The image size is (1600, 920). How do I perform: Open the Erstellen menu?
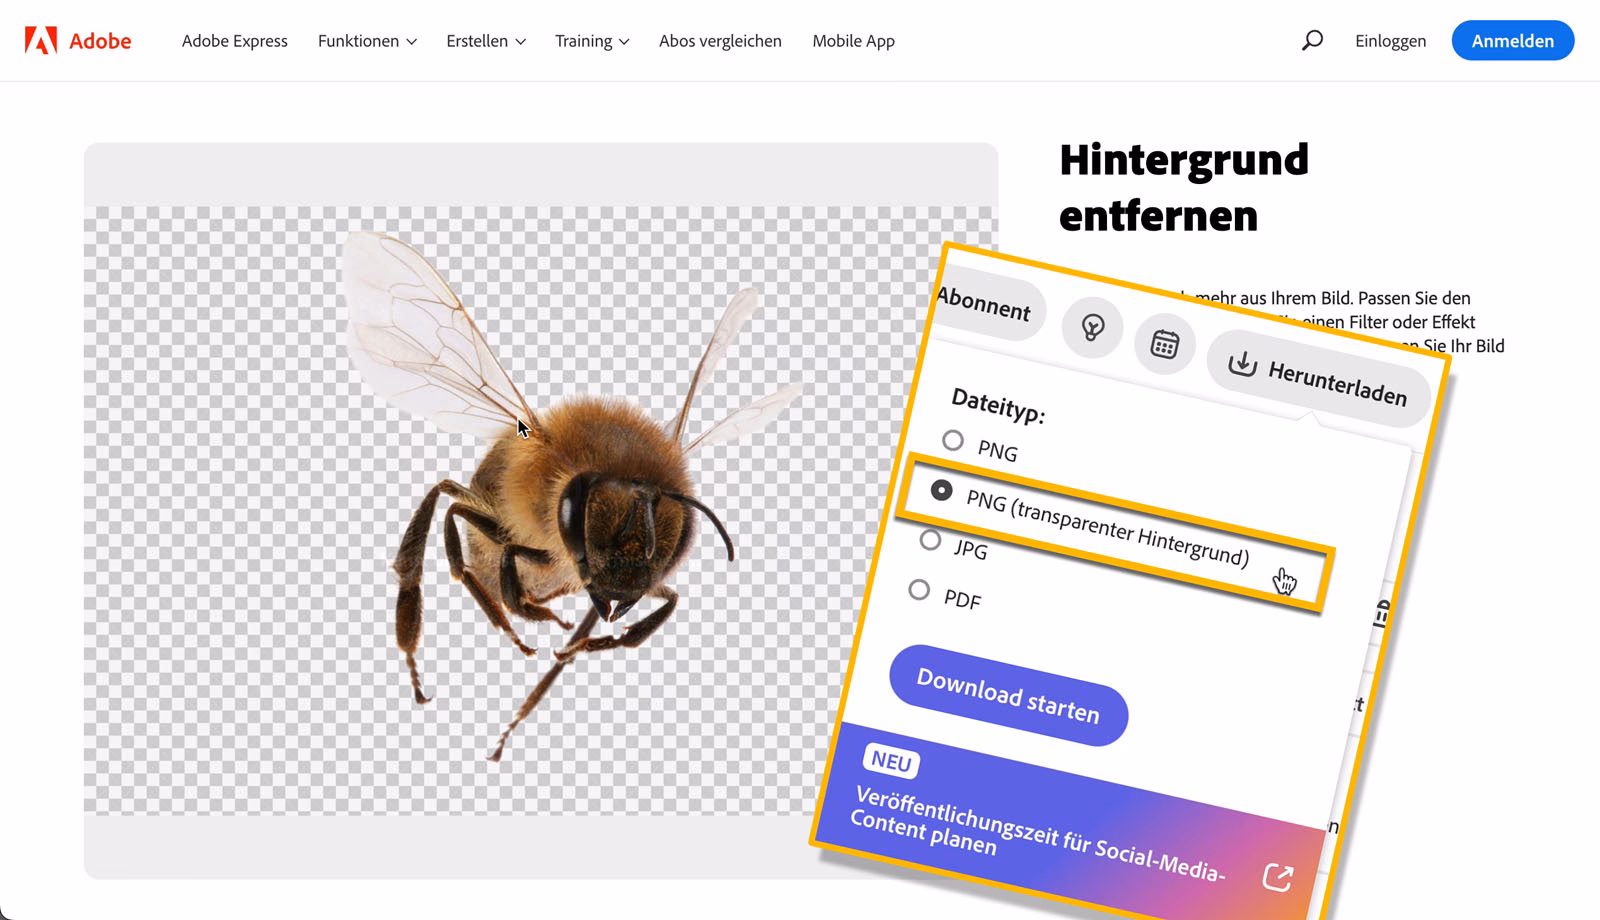tap(485, 41)
